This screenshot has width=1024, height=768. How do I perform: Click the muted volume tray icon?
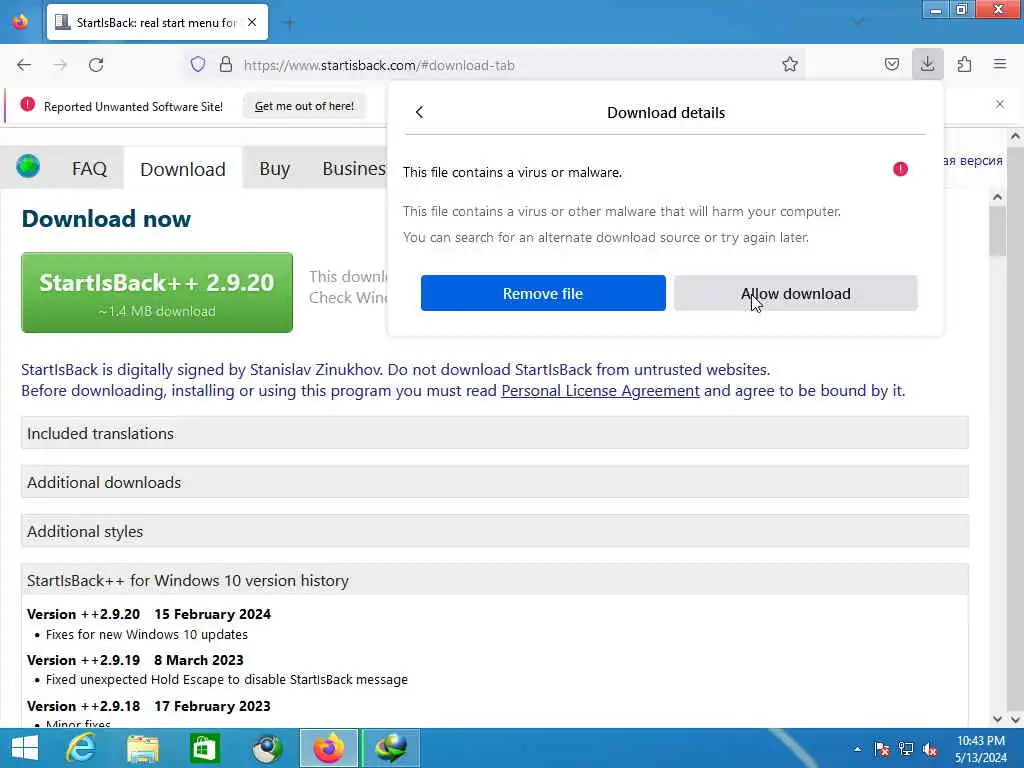click(930, 749)
